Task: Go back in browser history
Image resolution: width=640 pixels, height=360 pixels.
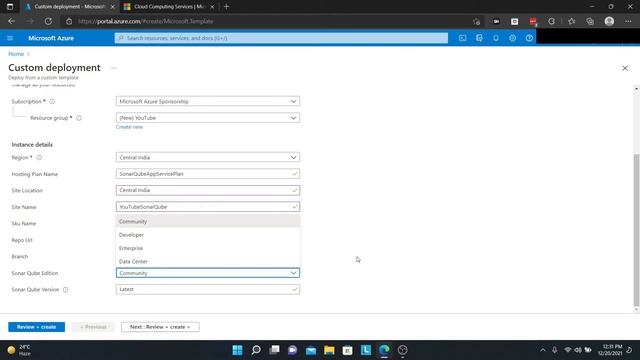Action: [11, 21]
